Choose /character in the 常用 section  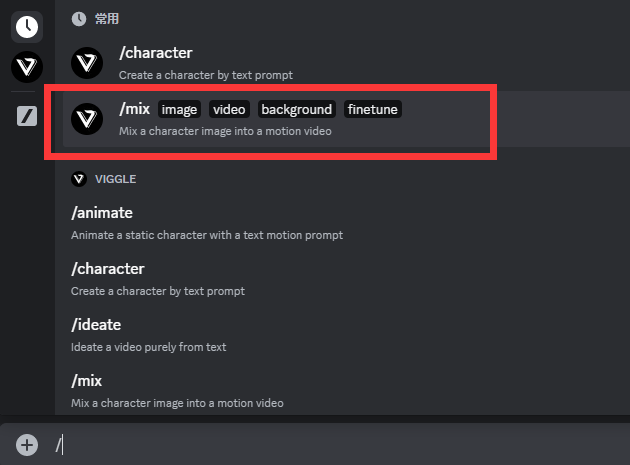[x=156, y=52]
